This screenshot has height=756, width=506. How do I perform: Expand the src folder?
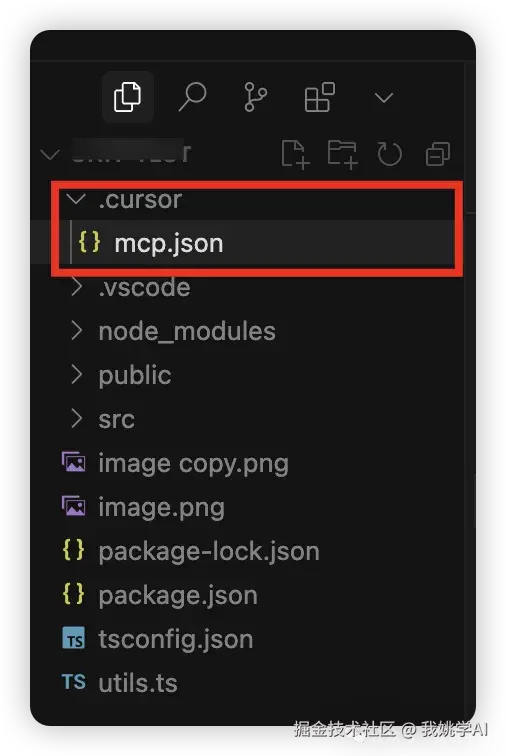pos(77,419)
